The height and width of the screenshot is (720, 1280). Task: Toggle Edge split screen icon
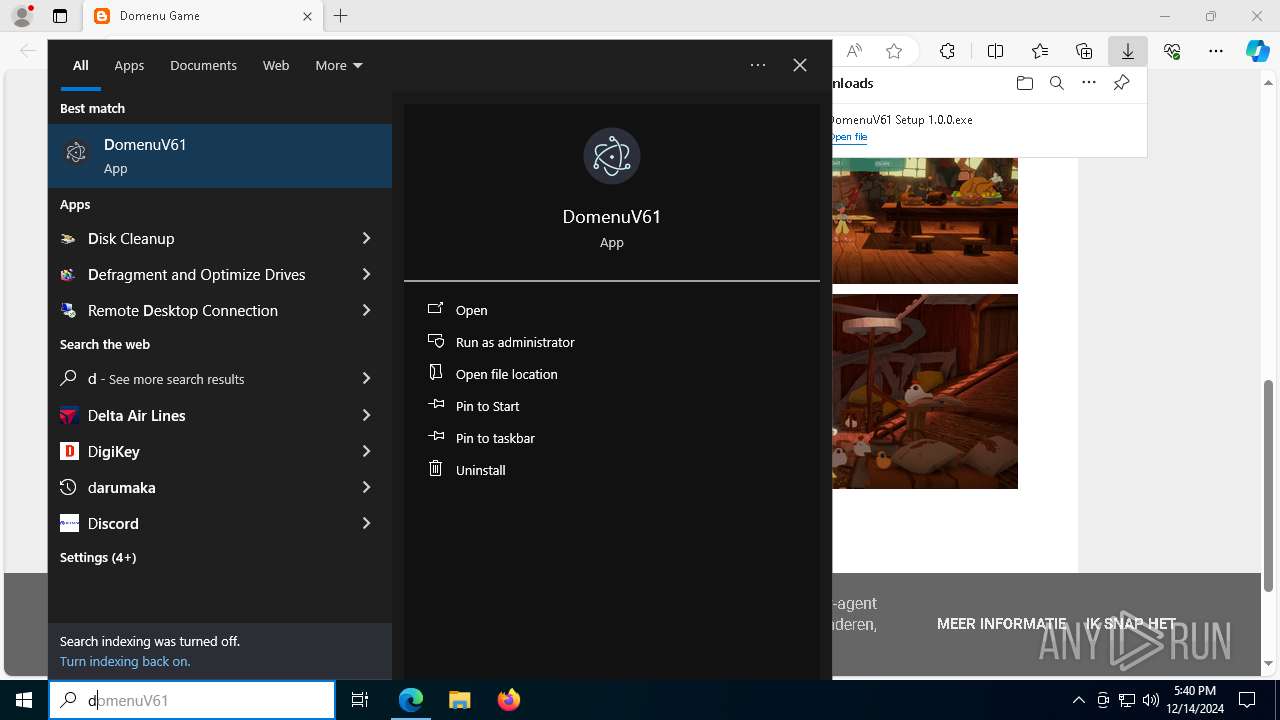tap(995, 51)
